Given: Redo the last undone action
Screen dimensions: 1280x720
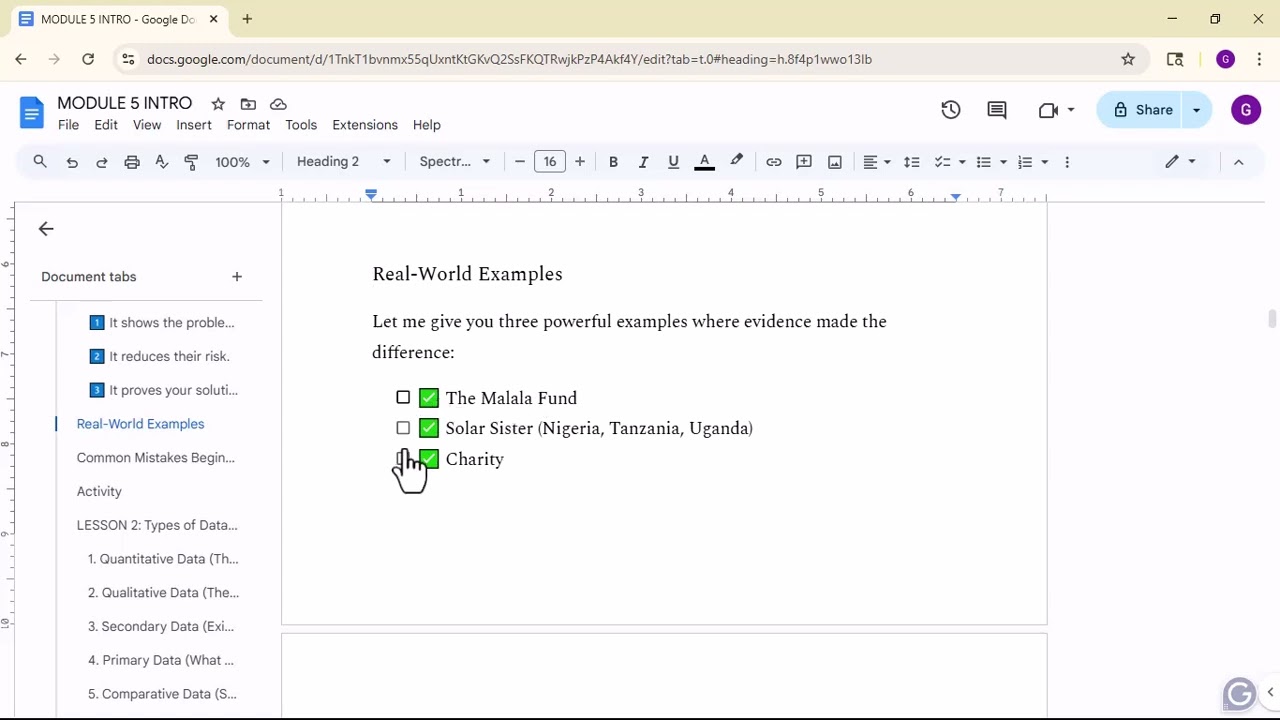Looking at the screenshot, I should point(102,162).
